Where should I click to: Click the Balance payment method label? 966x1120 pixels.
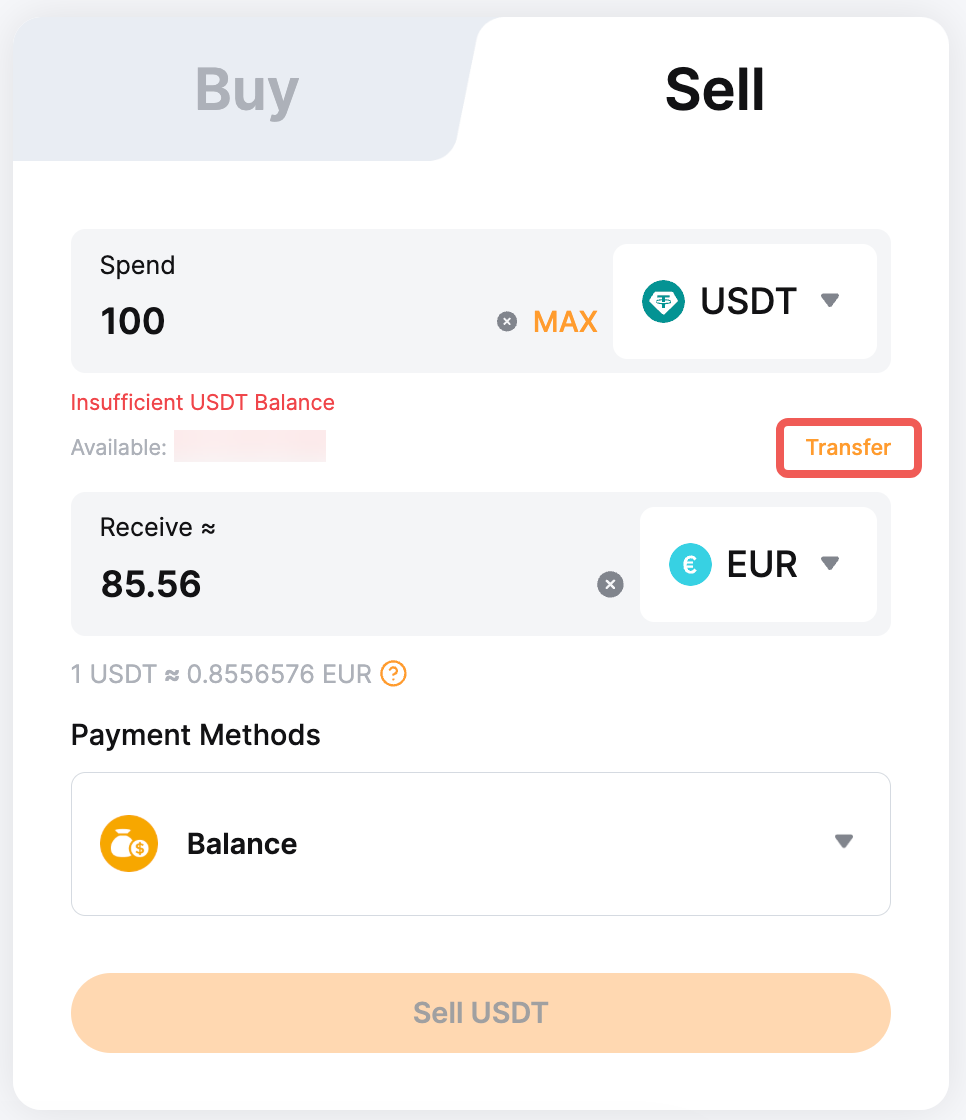click(242, 844)
